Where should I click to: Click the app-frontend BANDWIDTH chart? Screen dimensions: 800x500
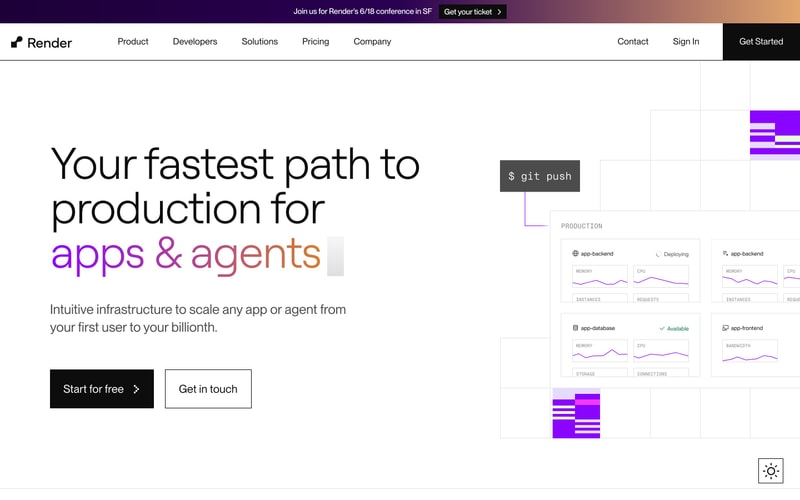749,351
